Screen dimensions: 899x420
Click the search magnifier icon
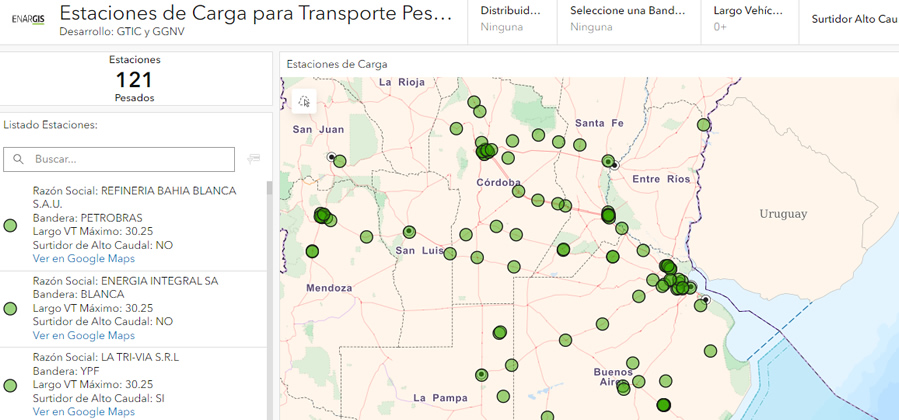click(x=19, y=159)
